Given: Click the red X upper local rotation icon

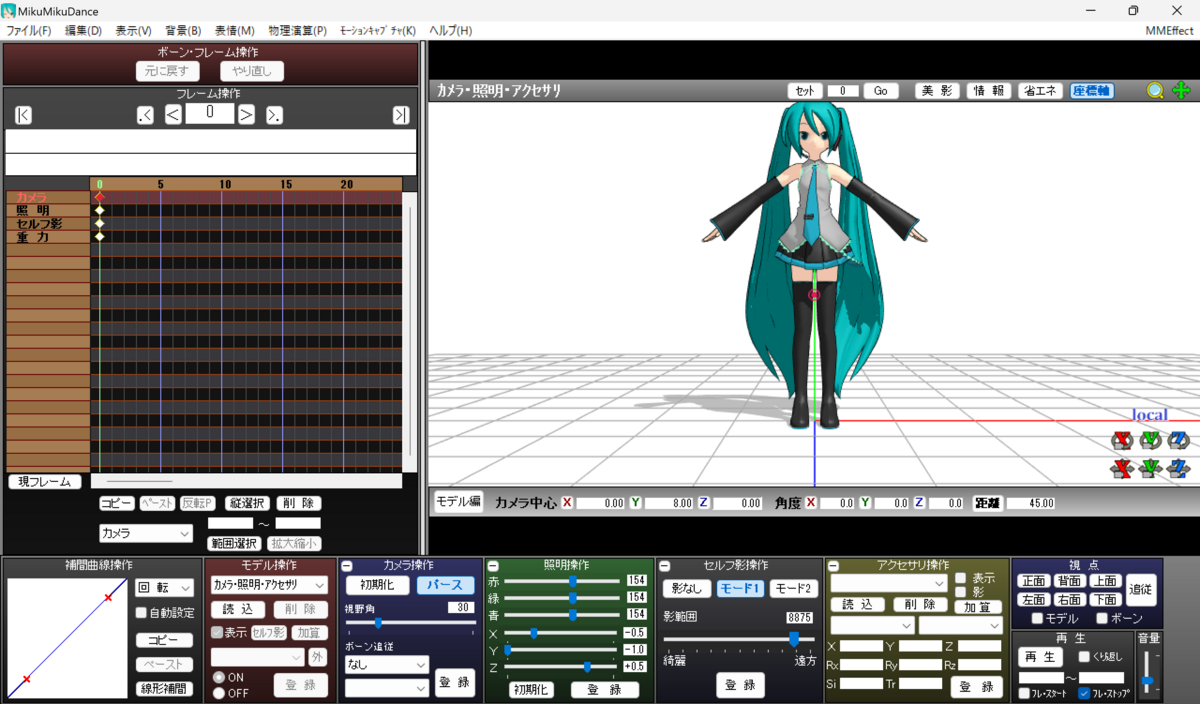Looking at the screenshot, I should (1122, 440).
